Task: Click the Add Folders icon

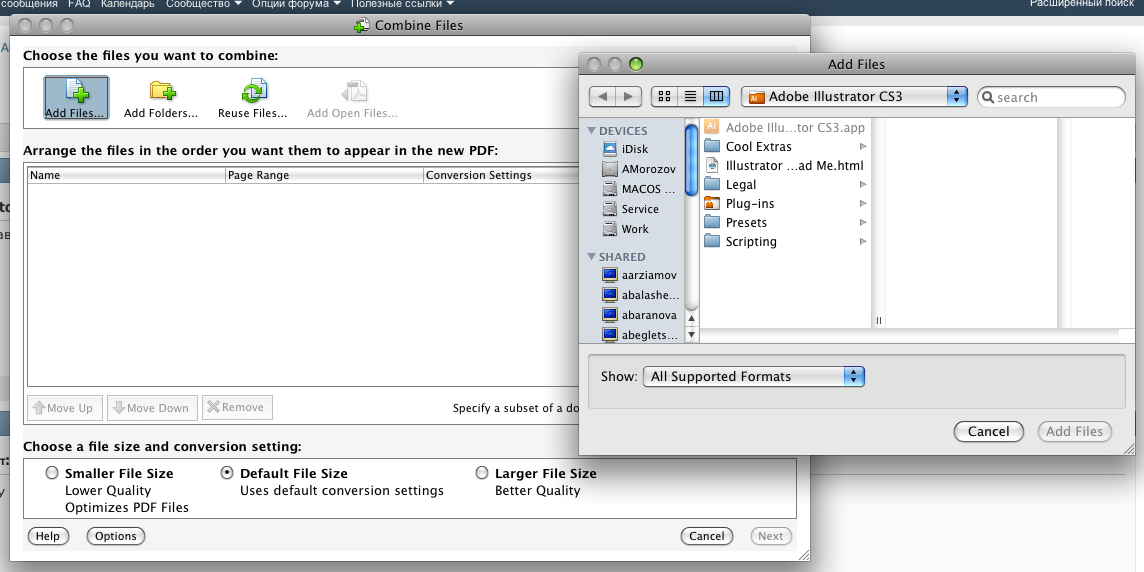Action: tap(161, 98)
